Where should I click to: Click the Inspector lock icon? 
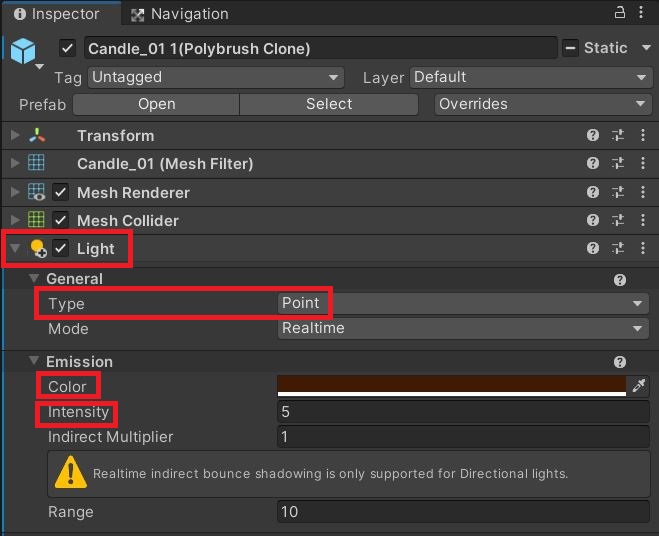pyautogui.click(x=619, y=13)
